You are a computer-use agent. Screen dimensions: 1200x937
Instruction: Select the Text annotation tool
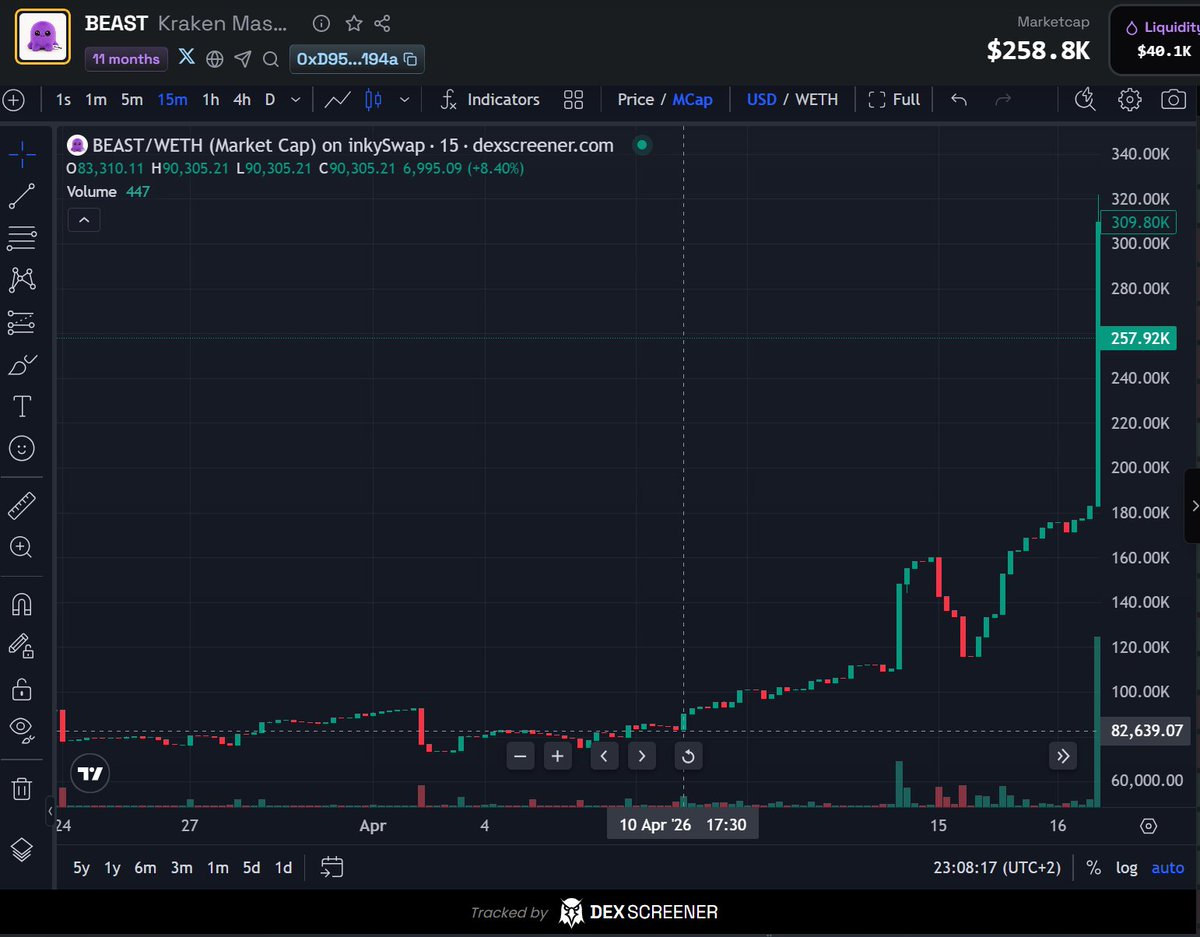click(22, 407)
